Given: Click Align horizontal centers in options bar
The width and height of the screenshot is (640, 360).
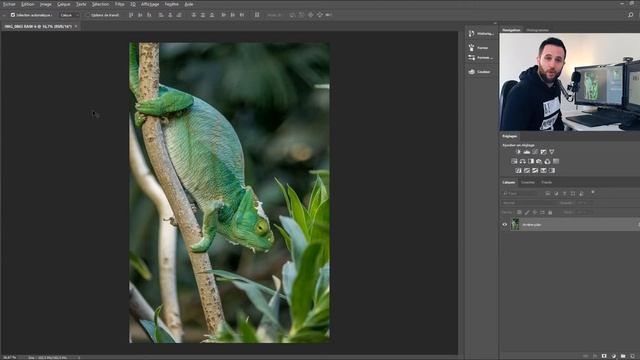Looking at the screenshot, I should point(170,15).
